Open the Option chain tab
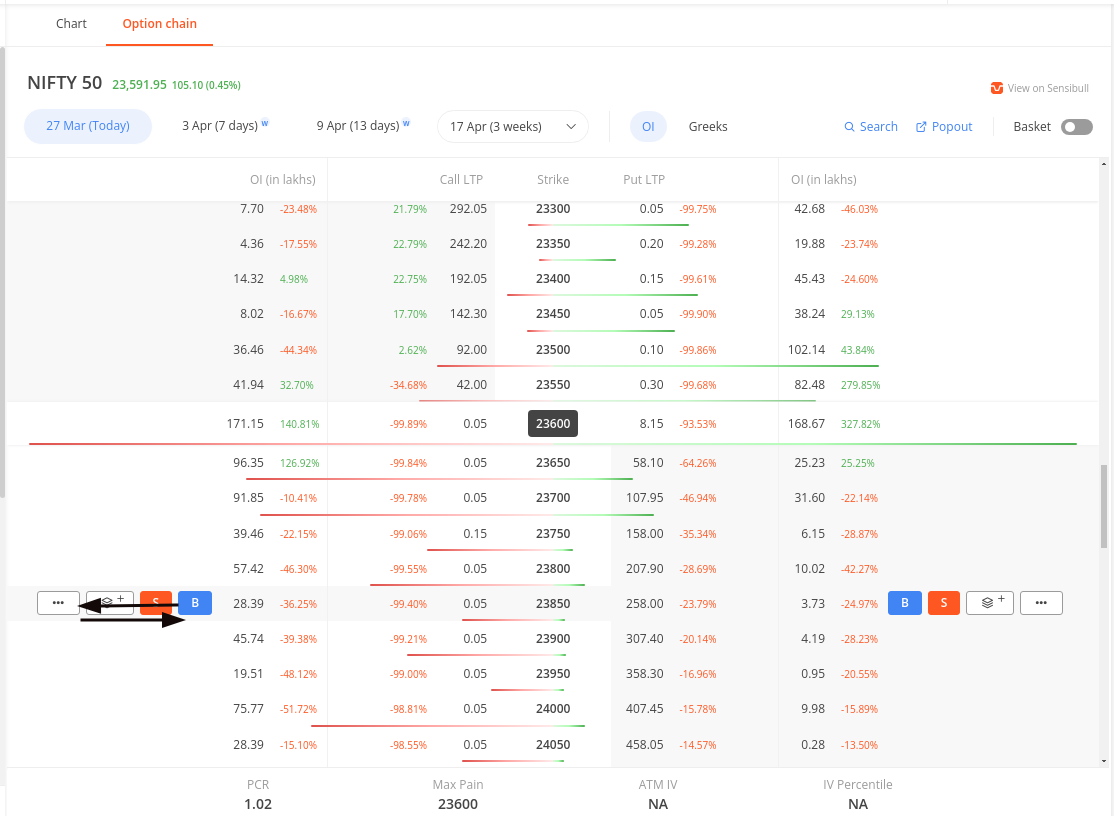The width and height of the screenshot is (1114, 816). coord(159,23)
